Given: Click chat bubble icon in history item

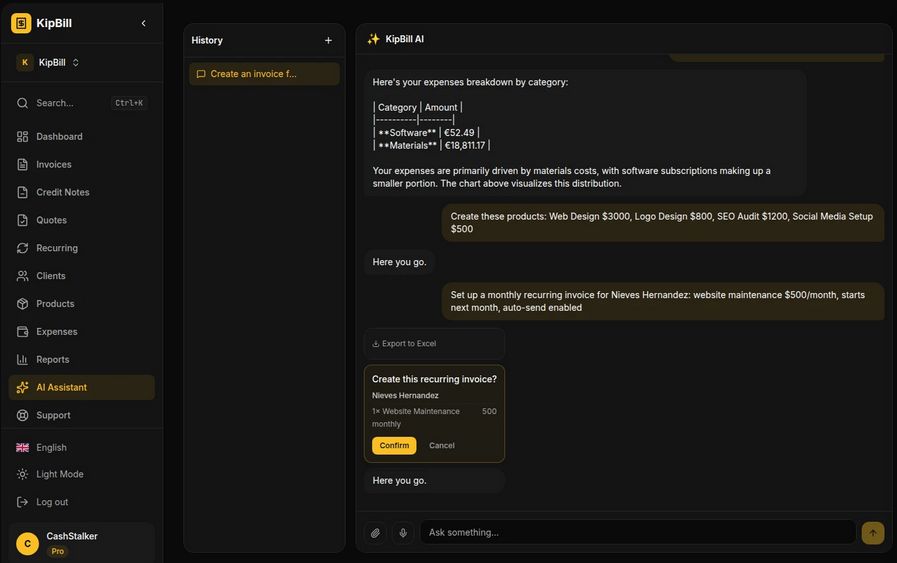Looking at the screenshot, I should pyautogui.click(x=201, y=74).
